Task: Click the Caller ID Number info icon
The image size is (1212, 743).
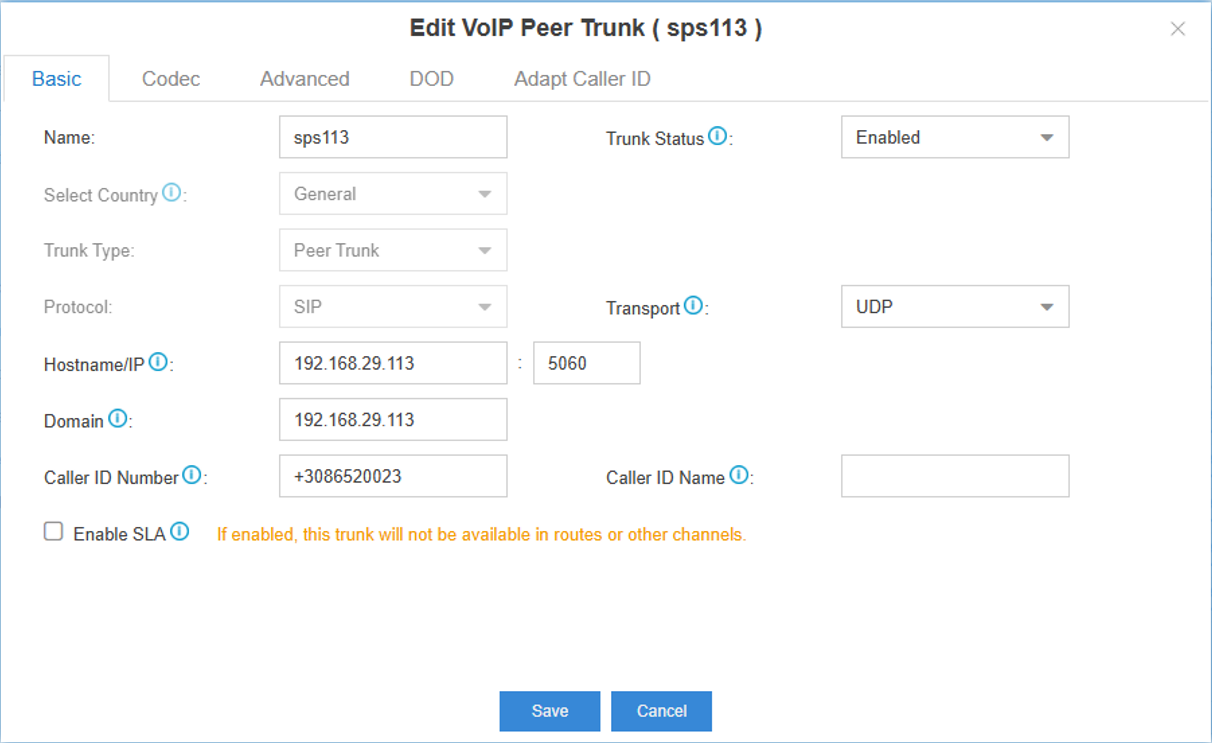Action: point(192,475)
